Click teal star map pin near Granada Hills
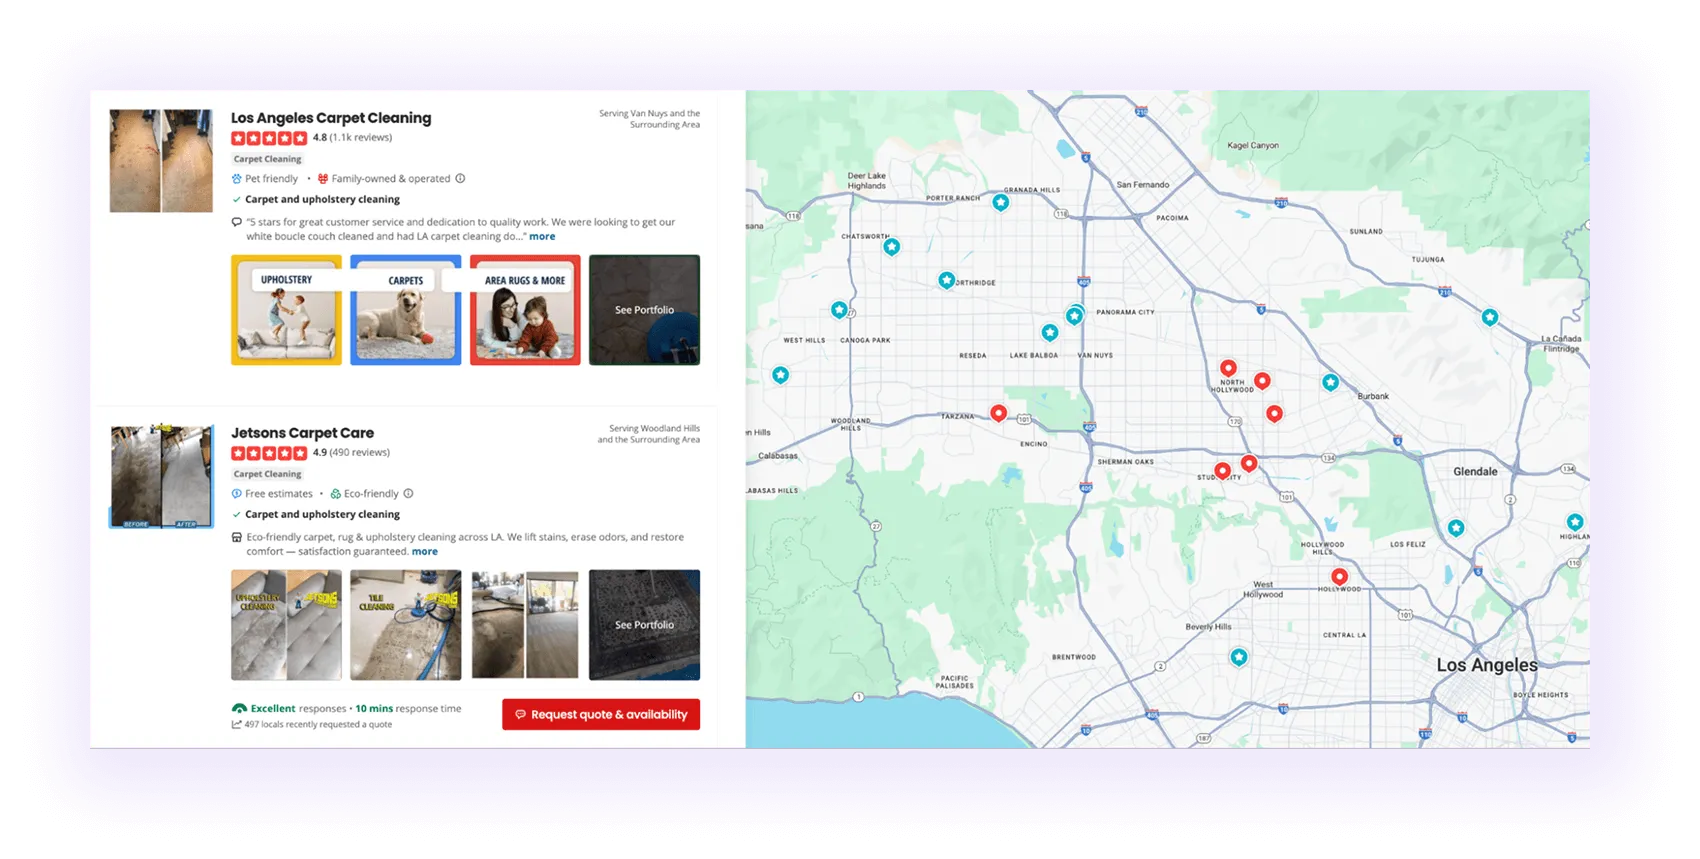This screenshot has height=859, width=1700. point(1001,203)
